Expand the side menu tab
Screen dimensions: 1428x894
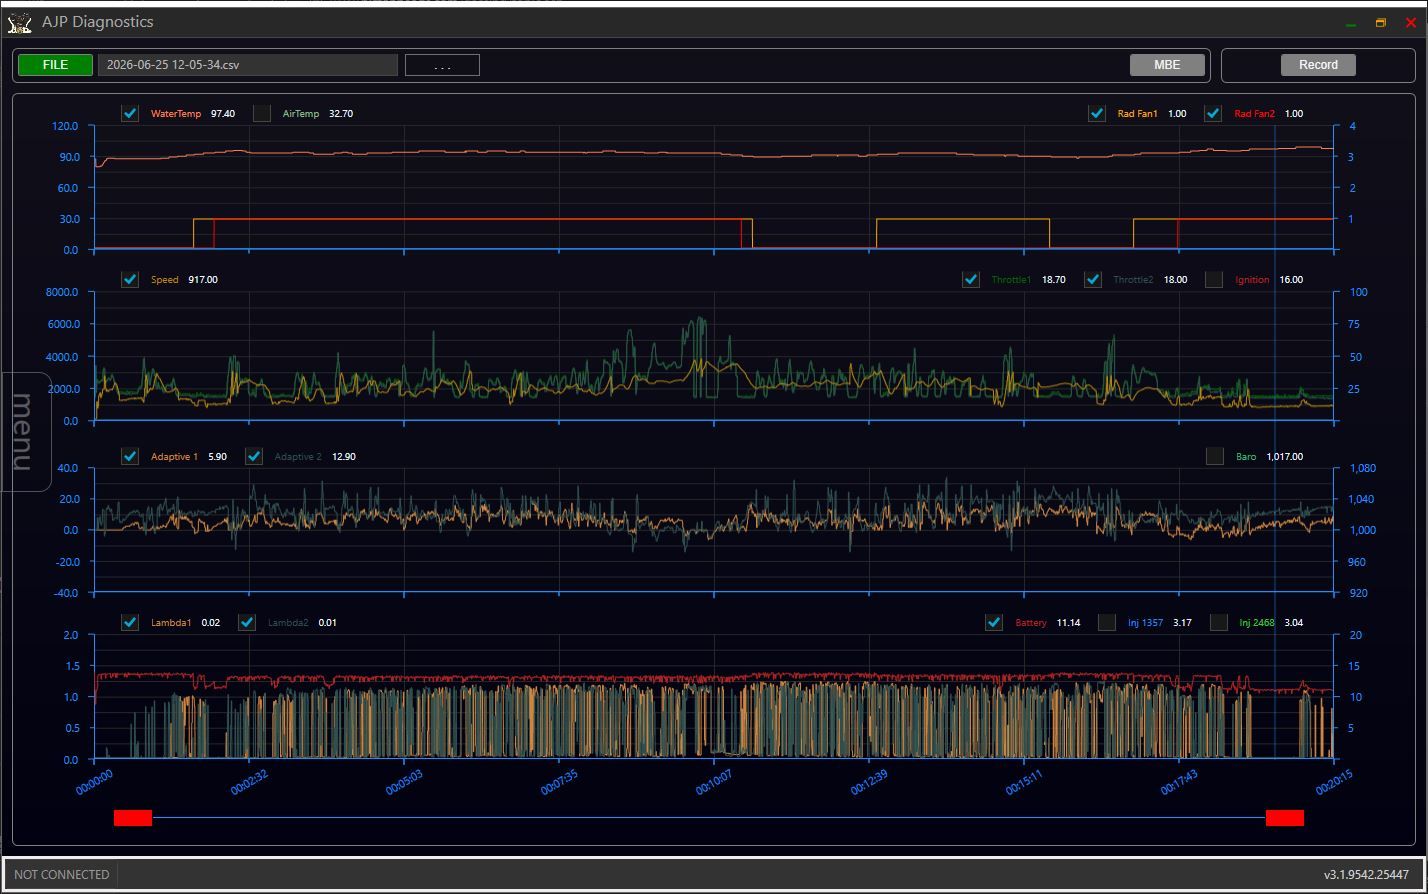coord(25,432)
